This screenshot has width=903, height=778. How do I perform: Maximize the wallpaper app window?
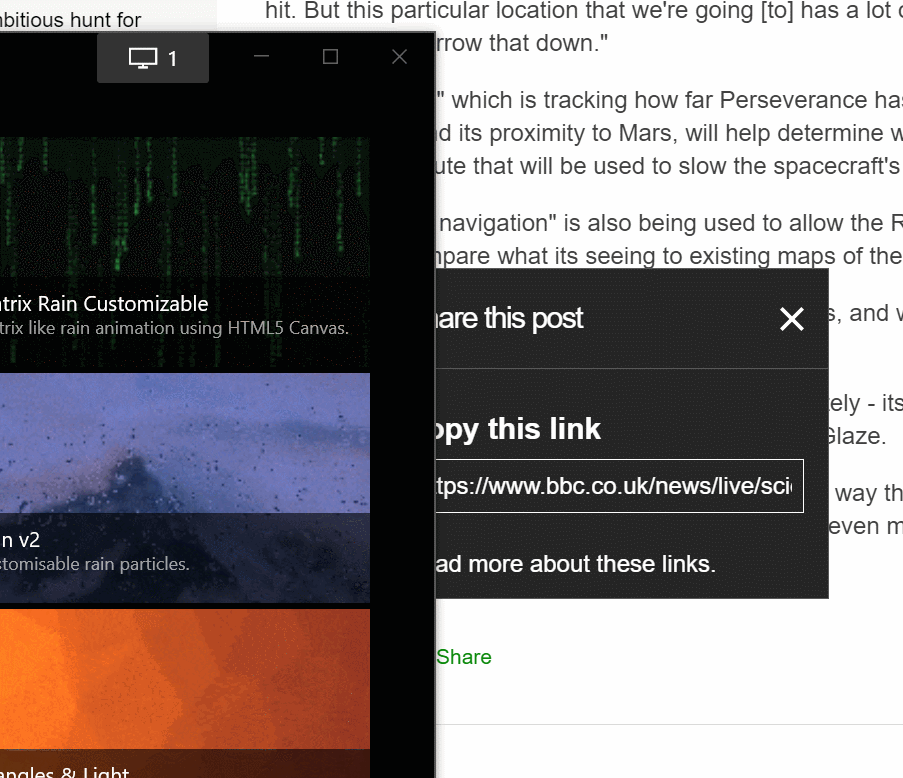point(331,56)
